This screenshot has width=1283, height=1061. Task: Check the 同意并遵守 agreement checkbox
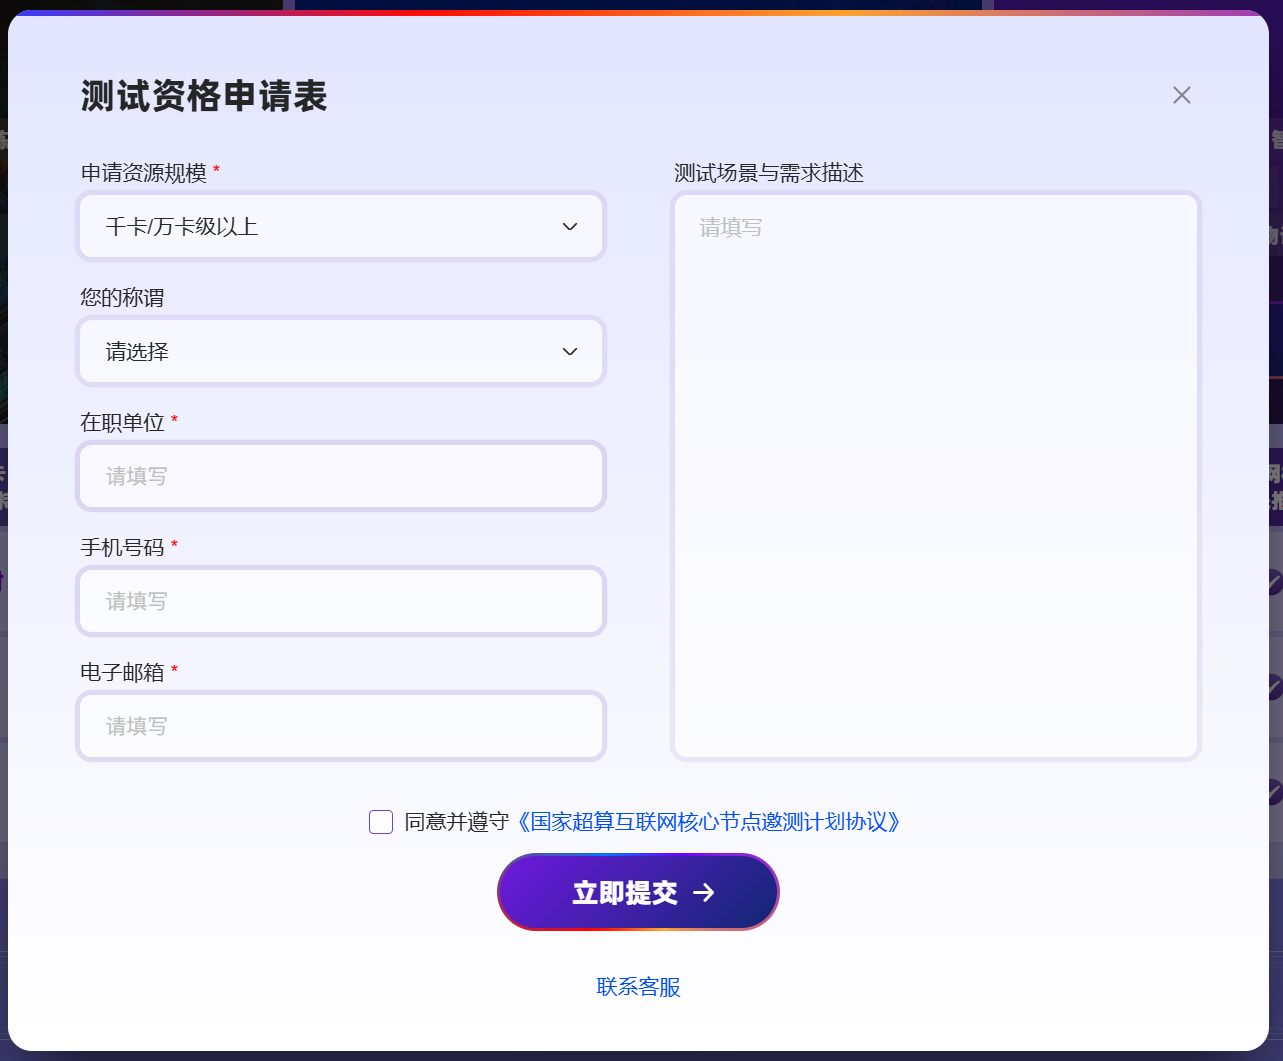tap(380, 821)
